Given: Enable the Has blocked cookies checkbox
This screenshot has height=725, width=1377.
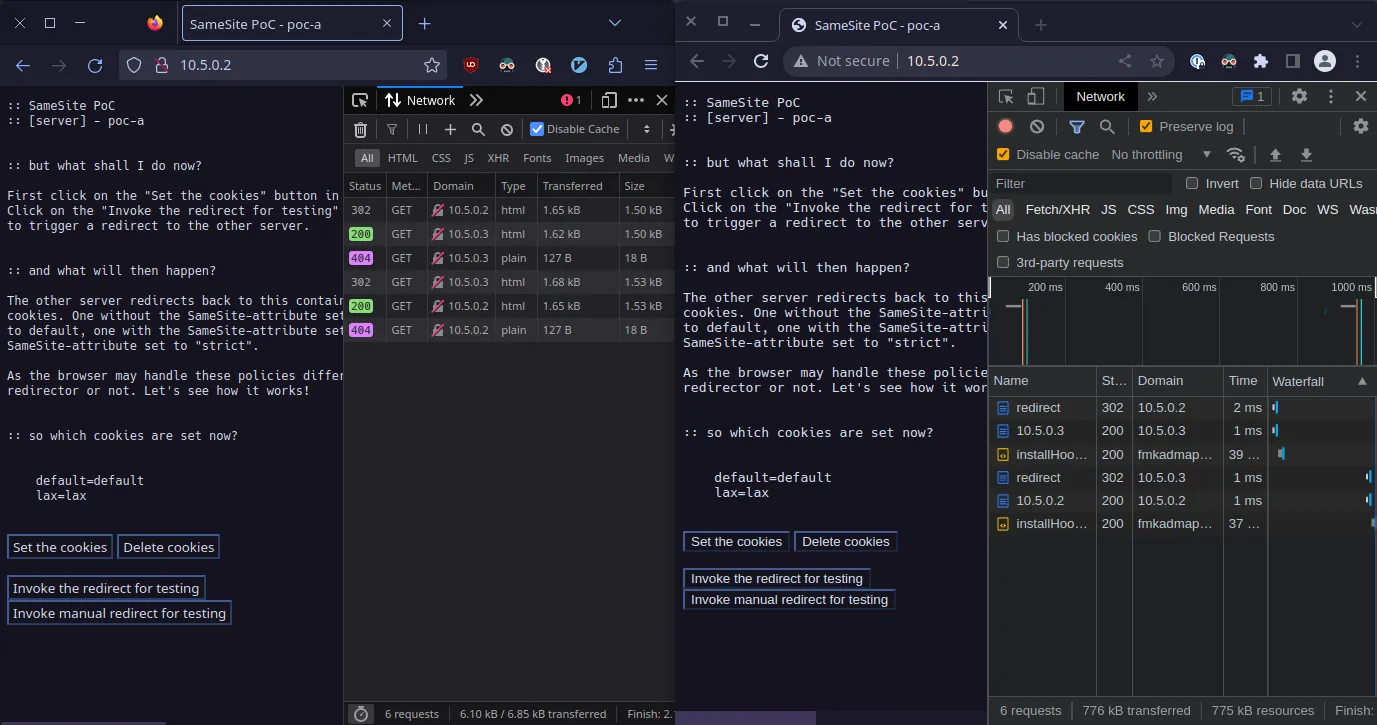Looking at the screenshot, I should click(x=1003, y=237).
